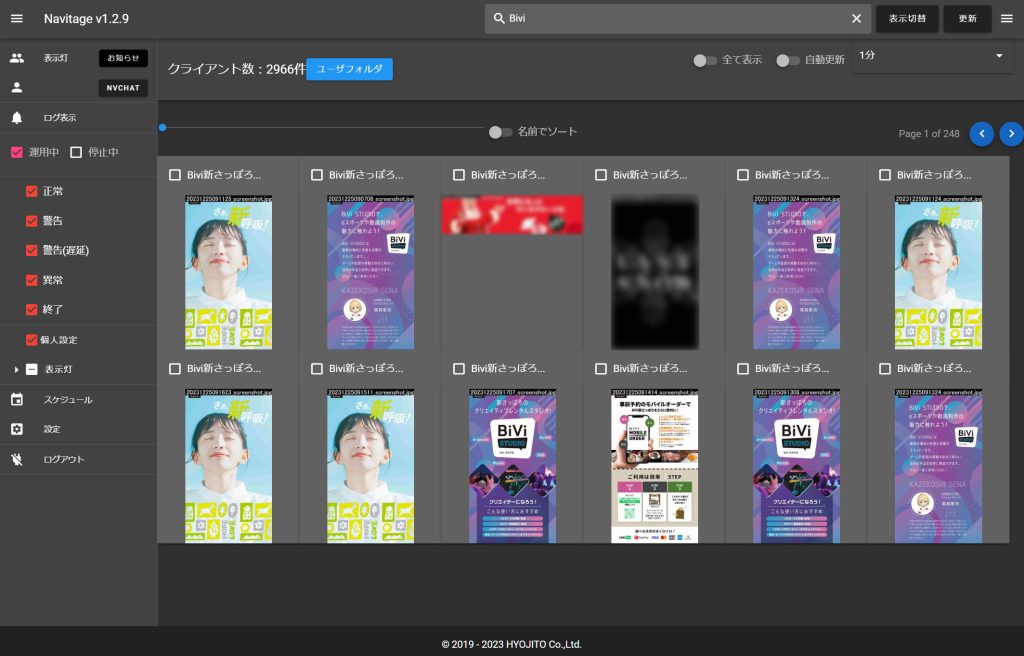1024x656 pixels.
Task: Open the thumbnail stamped 20231225091308
Action: (x=796, y=466)
